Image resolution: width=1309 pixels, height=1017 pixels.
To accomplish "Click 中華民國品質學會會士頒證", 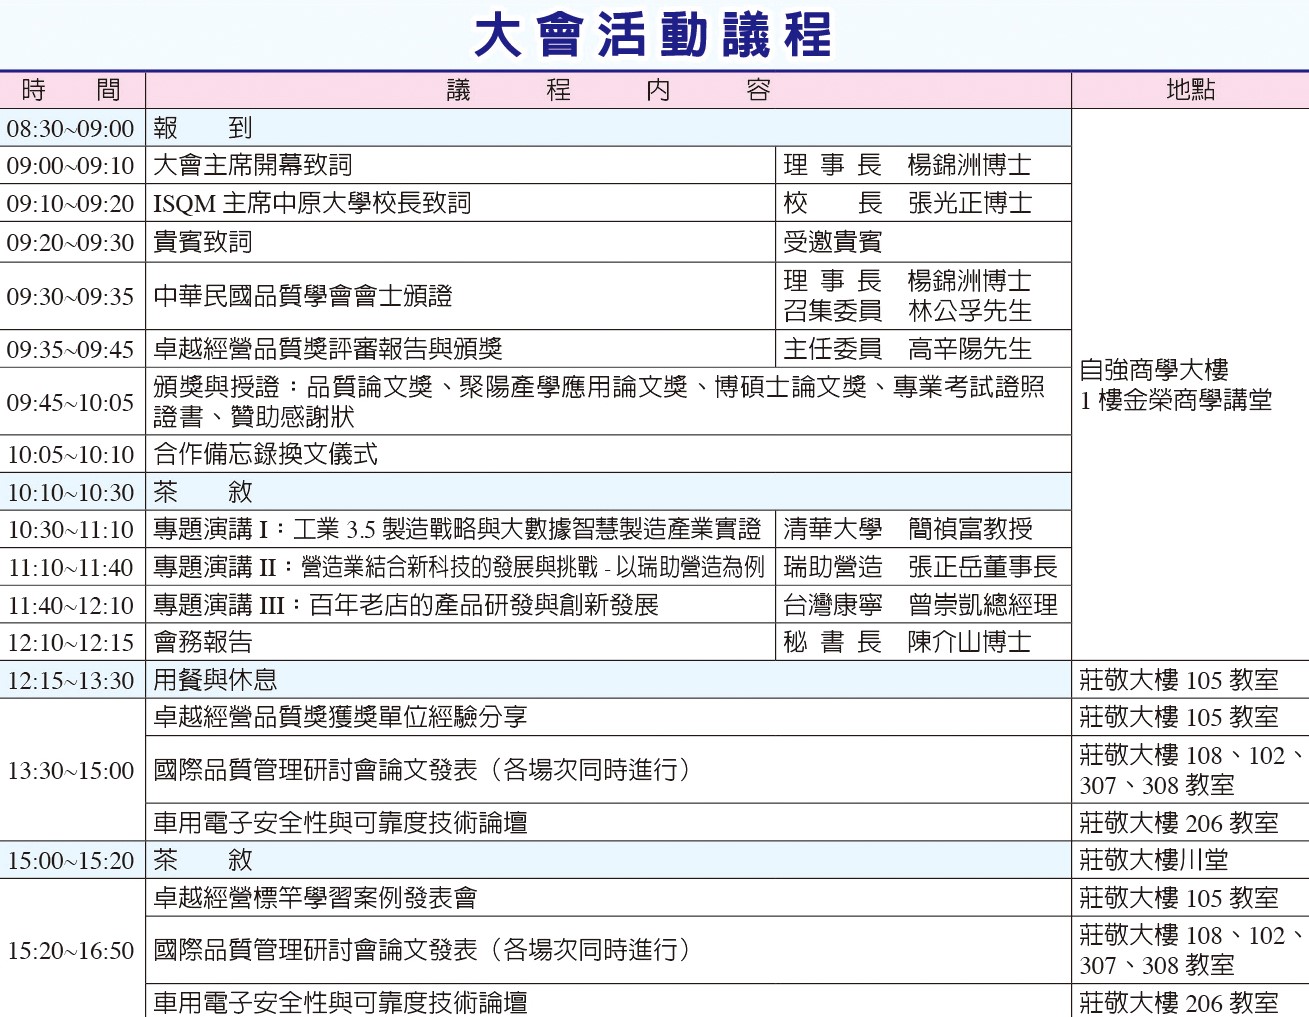I will [x=303, y=296].
